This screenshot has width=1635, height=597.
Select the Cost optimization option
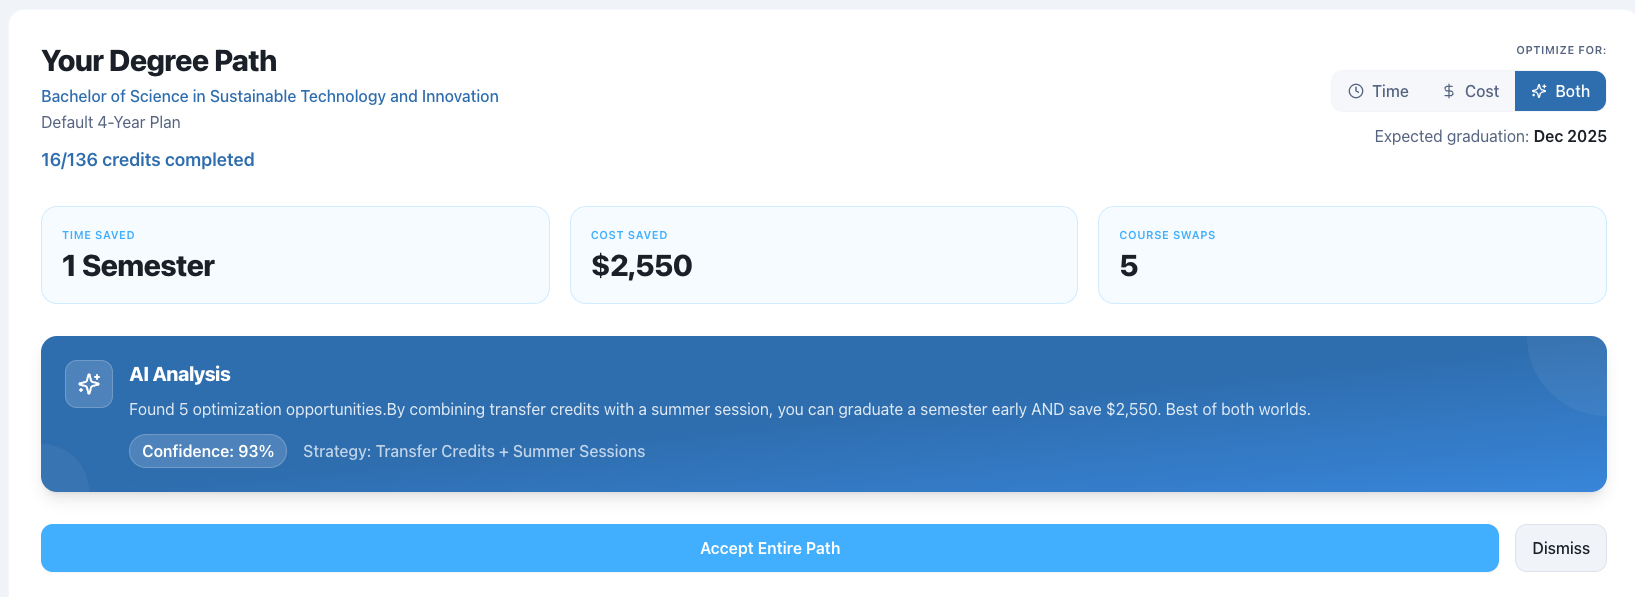point(1470,91)
